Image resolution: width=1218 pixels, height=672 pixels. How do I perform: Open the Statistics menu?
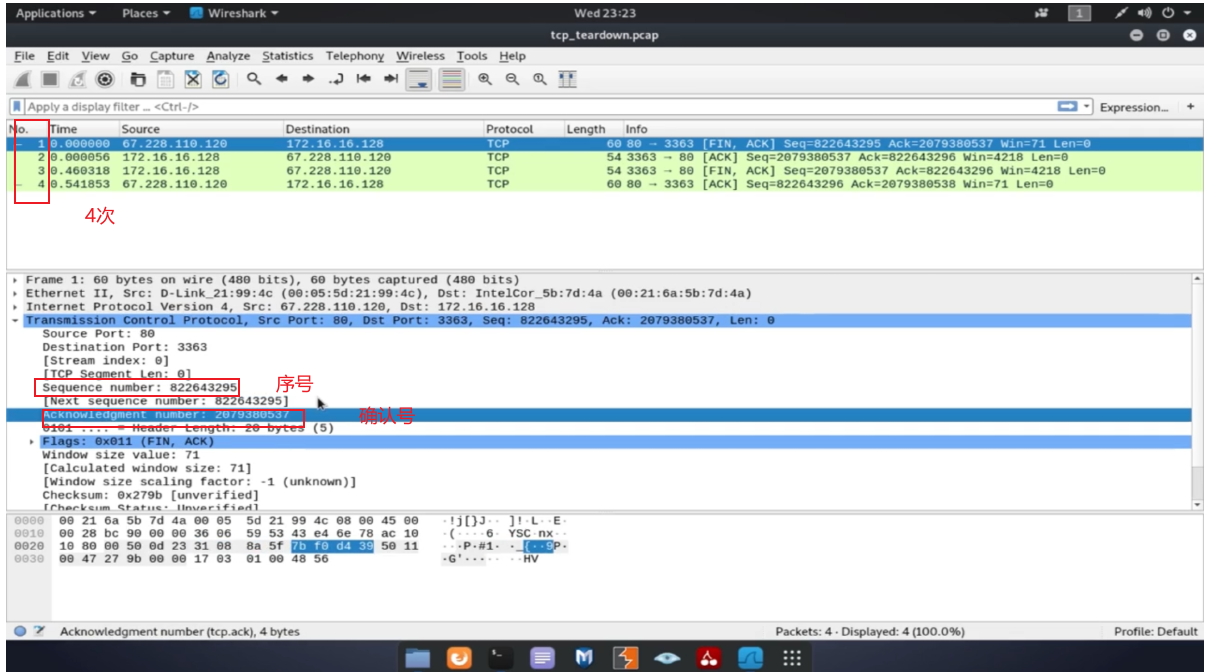coord(288,56)
